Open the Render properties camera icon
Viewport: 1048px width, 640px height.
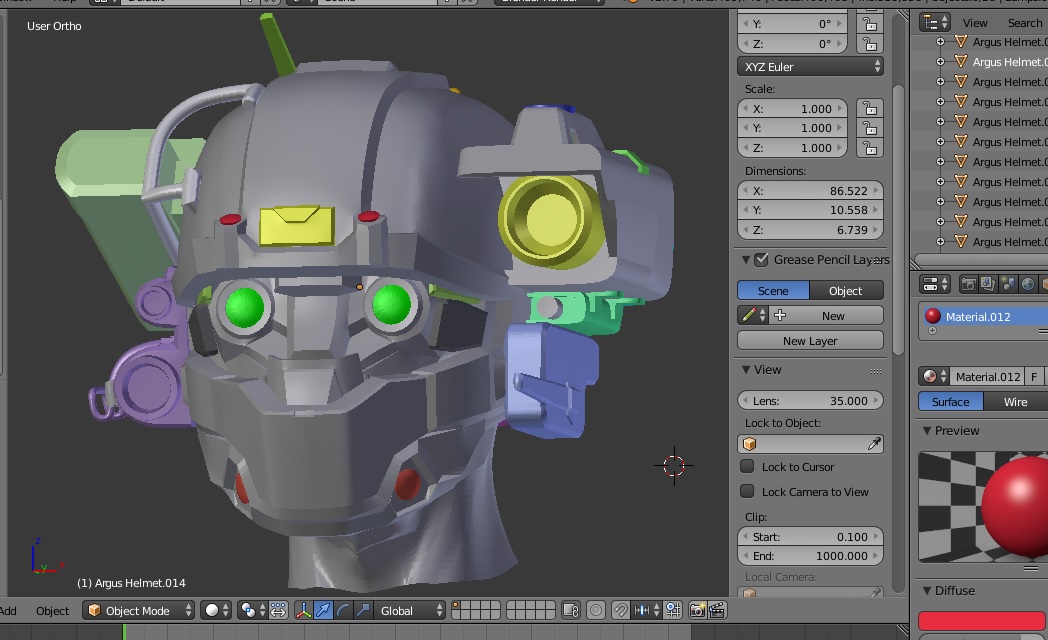click(968, 285)
